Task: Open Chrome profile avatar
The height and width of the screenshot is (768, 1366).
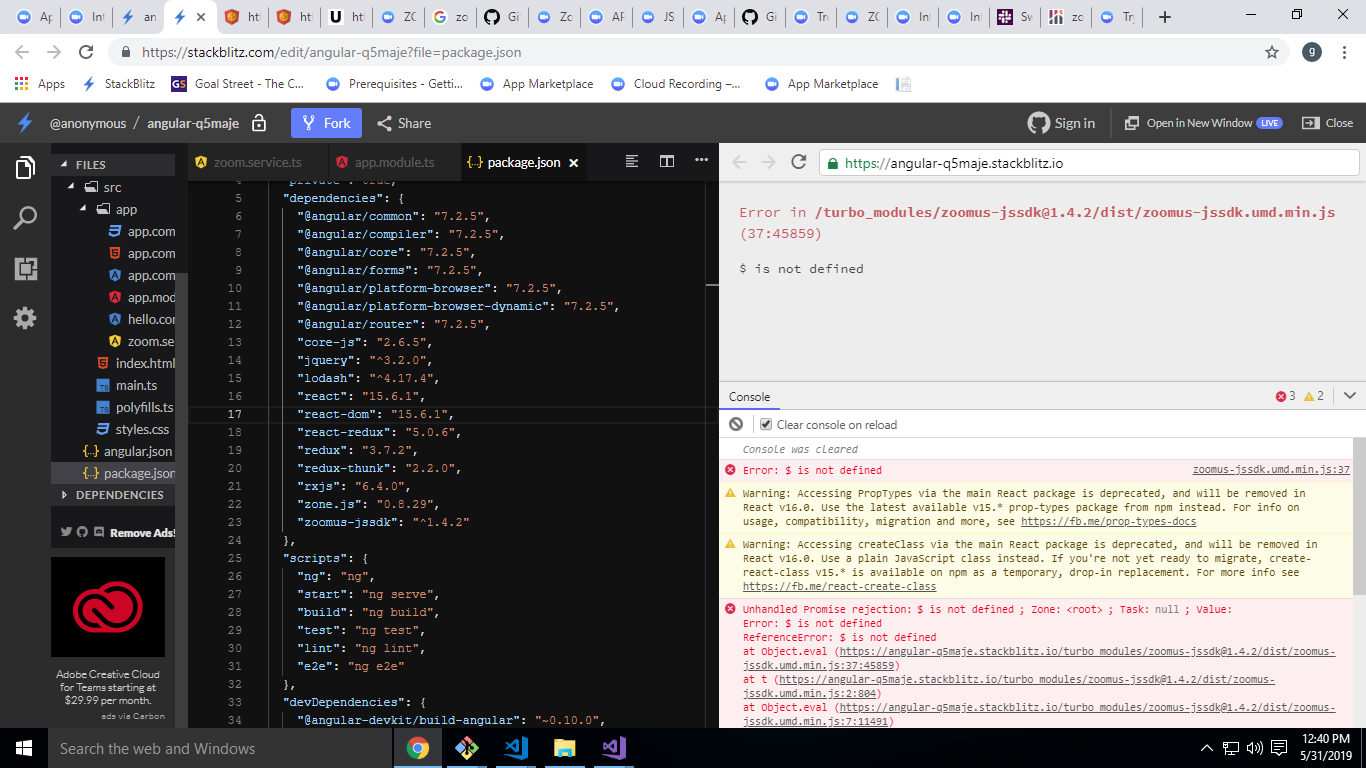Action: pos(1312,52)
